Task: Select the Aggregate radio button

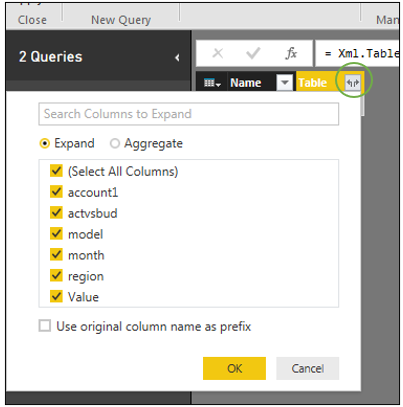Action: [x=115, y=144]
